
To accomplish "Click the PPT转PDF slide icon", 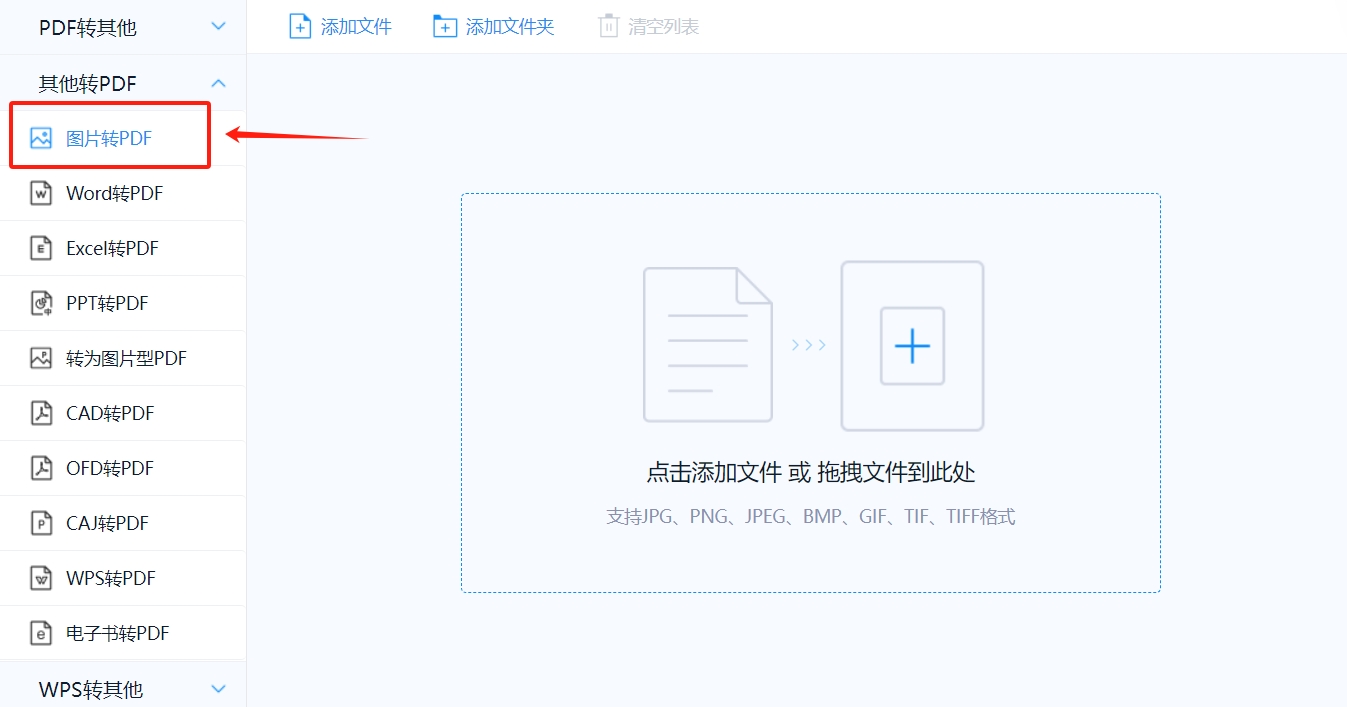I will [x=41, y=303].
